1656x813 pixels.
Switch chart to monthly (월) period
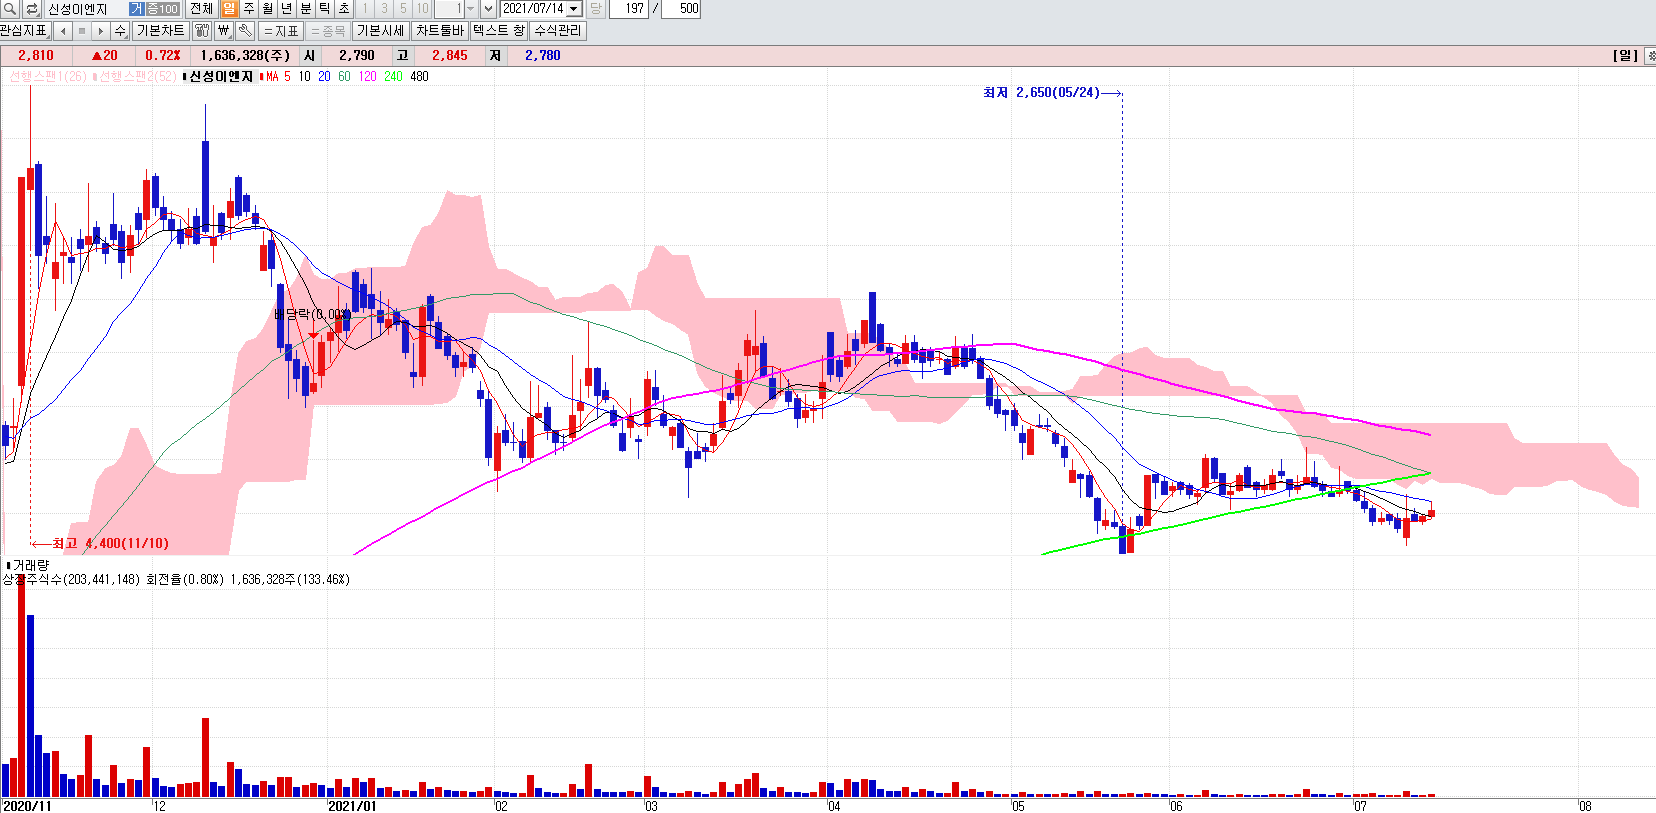[x=267, y=9]
